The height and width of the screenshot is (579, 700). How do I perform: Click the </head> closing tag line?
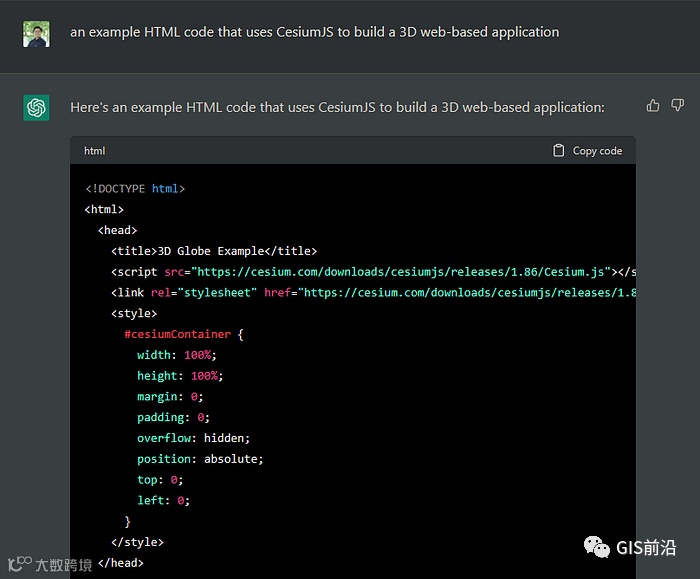[x=121, y=563]
